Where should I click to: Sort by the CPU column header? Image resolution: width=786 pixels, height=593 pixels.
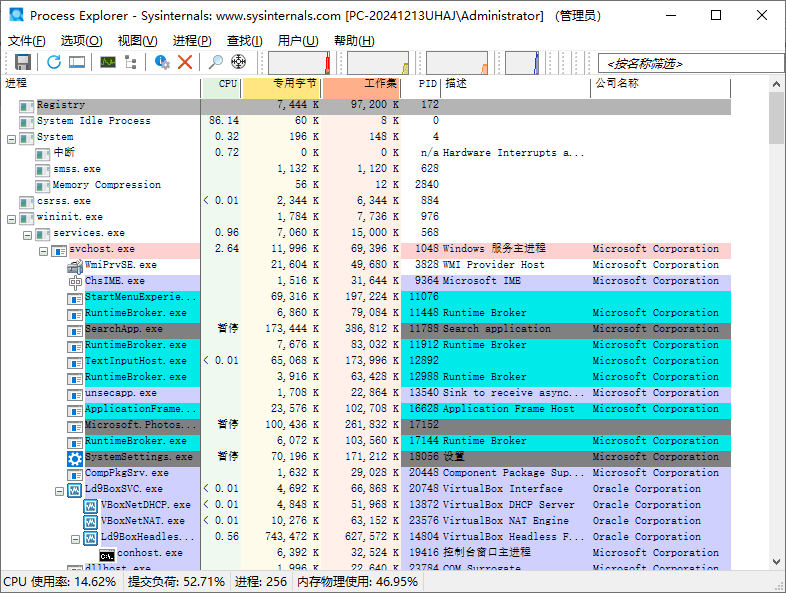[x=221, y=88]
